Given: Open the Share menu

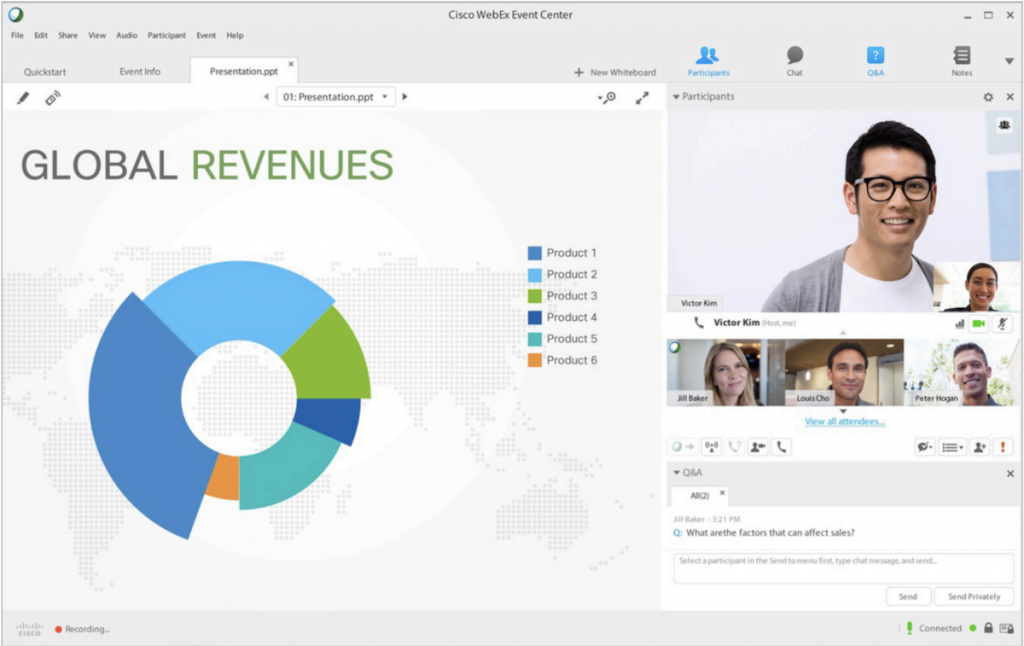Looking at the screenshot, I should tap(68, 35).
